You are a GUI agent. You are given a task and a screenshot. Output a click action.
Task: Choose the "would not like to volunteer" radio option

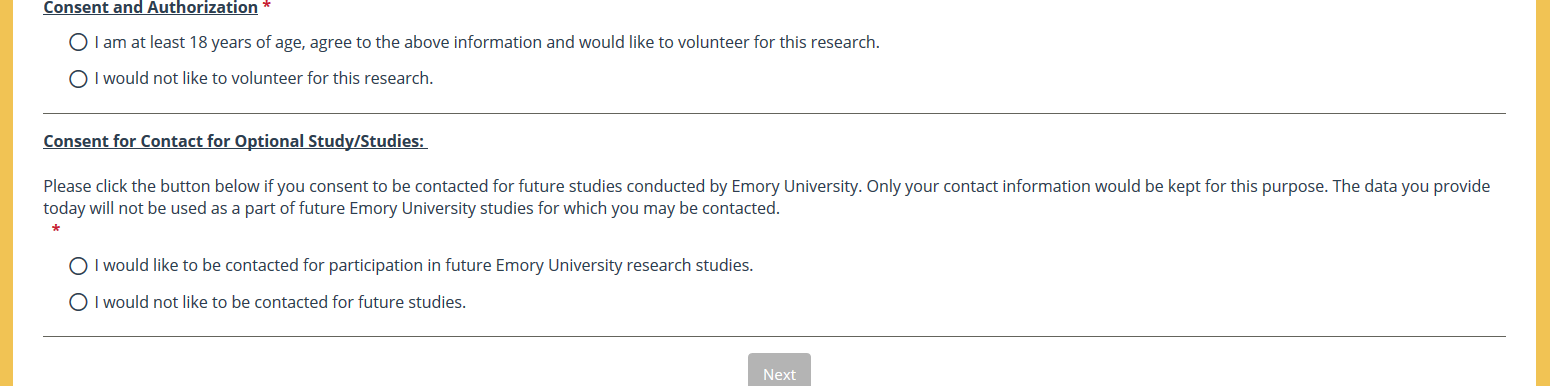(79, 79)
